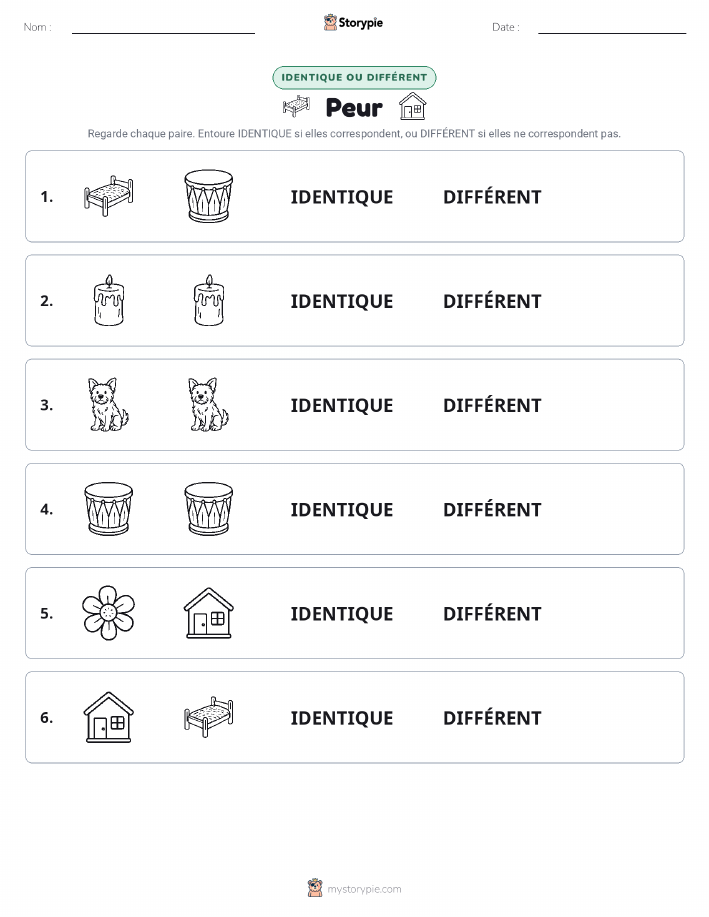Click the bed icon in row 6
This screenshot has width=709, height=917.
pos(208,717)
